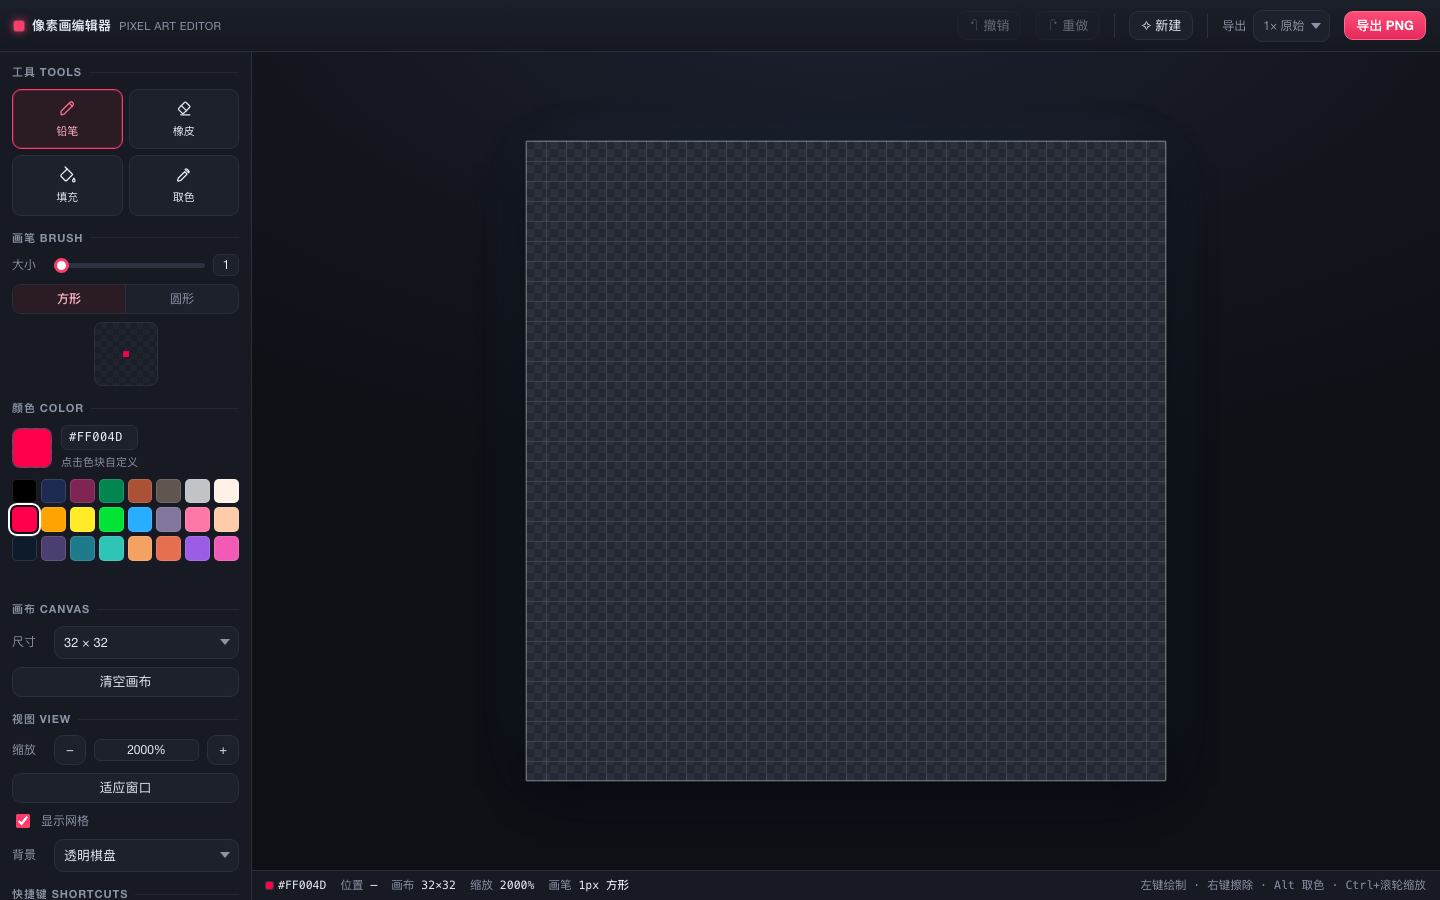The width and height of the screenshot is (1440, 900).
Task: Select the pencil (铅笔) tool
Action: [x=67, y=119]
